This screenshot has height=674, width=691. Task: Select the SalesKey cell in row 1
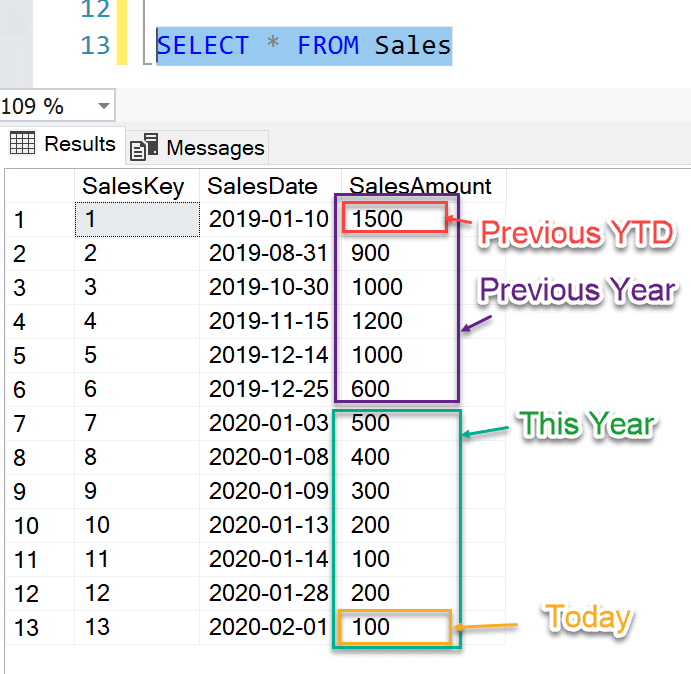click(137, 219)
